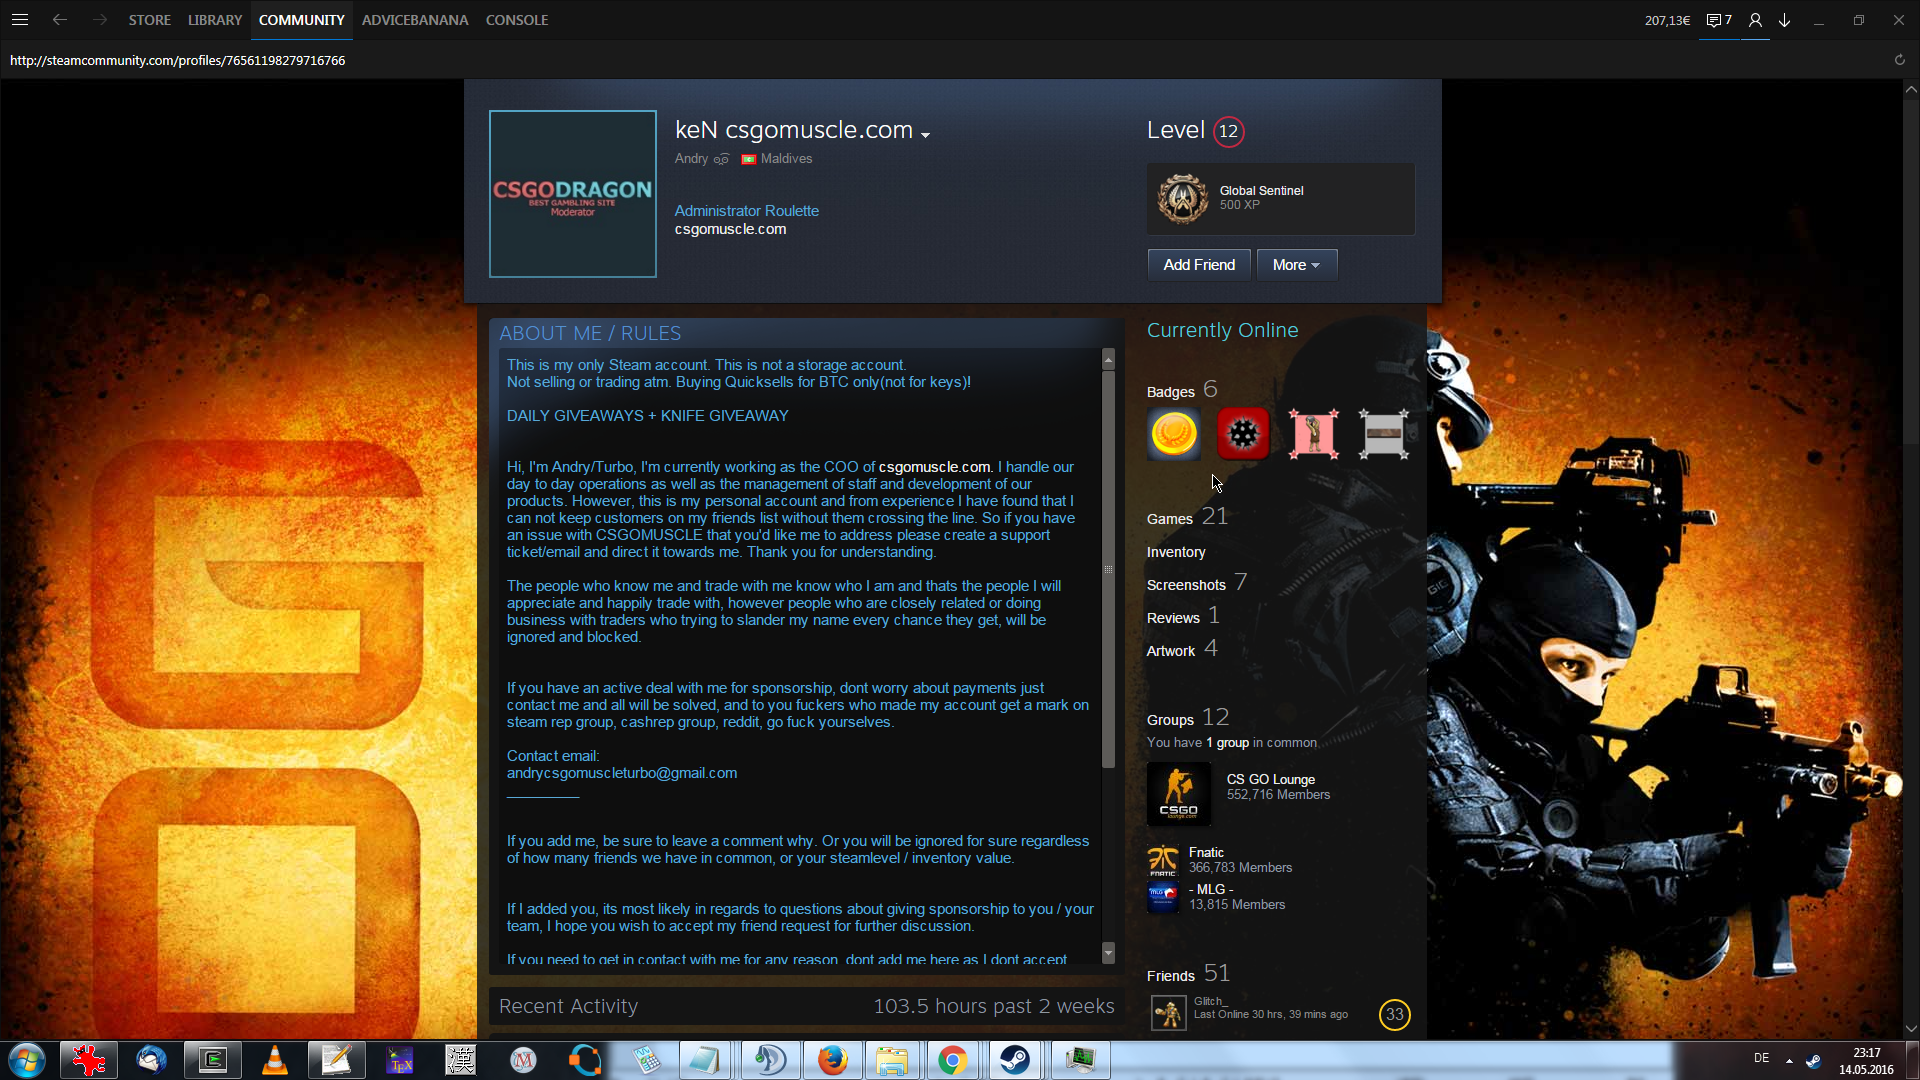This screenshot has width=1920, height=1080.
Task: Open the calculator icon in taskbar
Action: pos(647,1060)
